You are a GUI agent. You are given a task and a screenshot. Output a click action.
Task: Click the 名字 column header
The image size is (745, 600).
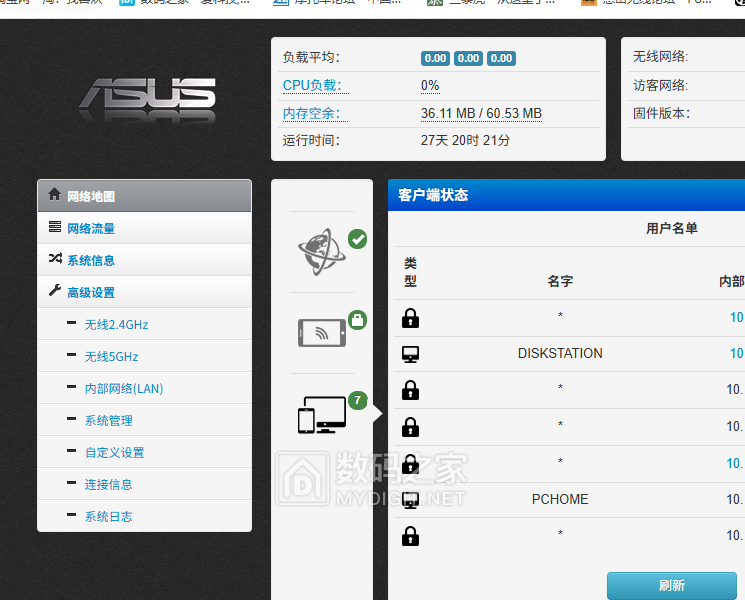coord(560,281)
